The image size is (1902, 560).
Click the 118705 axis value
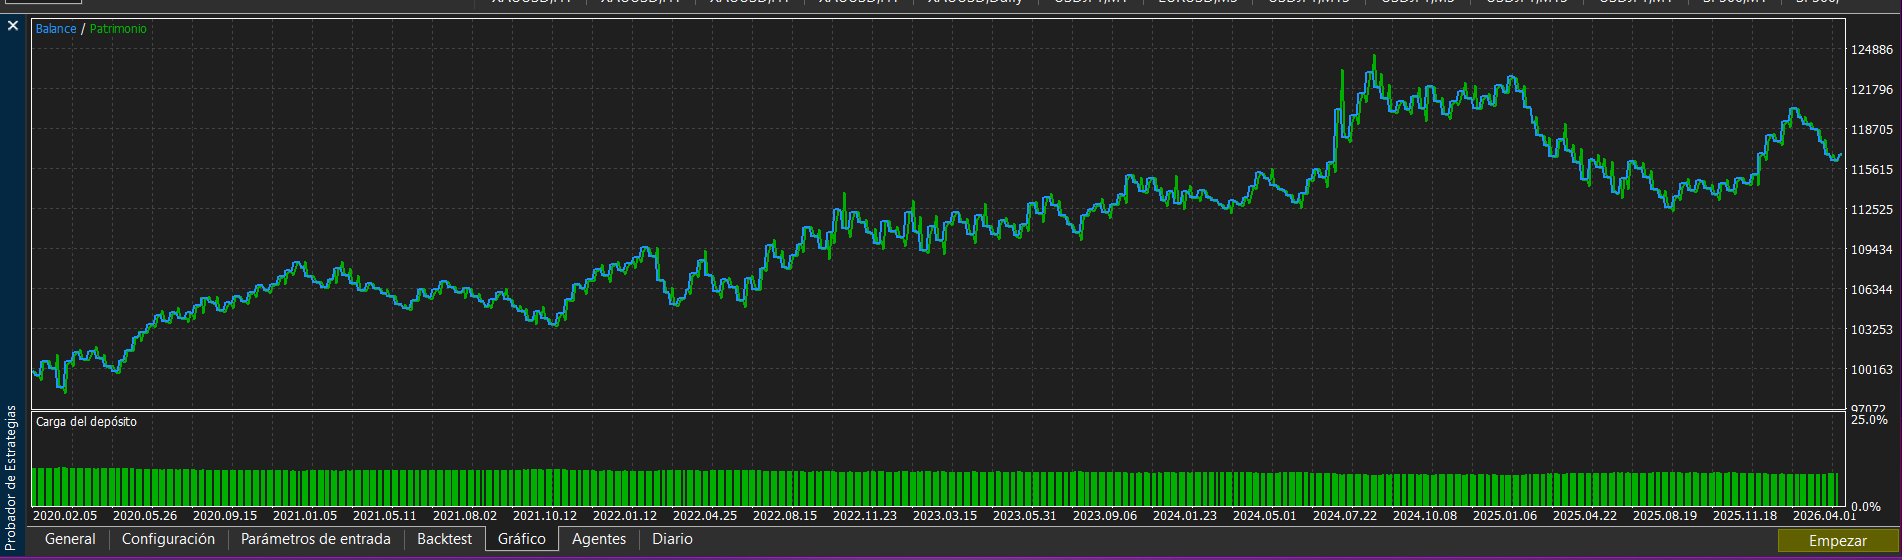point(1871,129)
